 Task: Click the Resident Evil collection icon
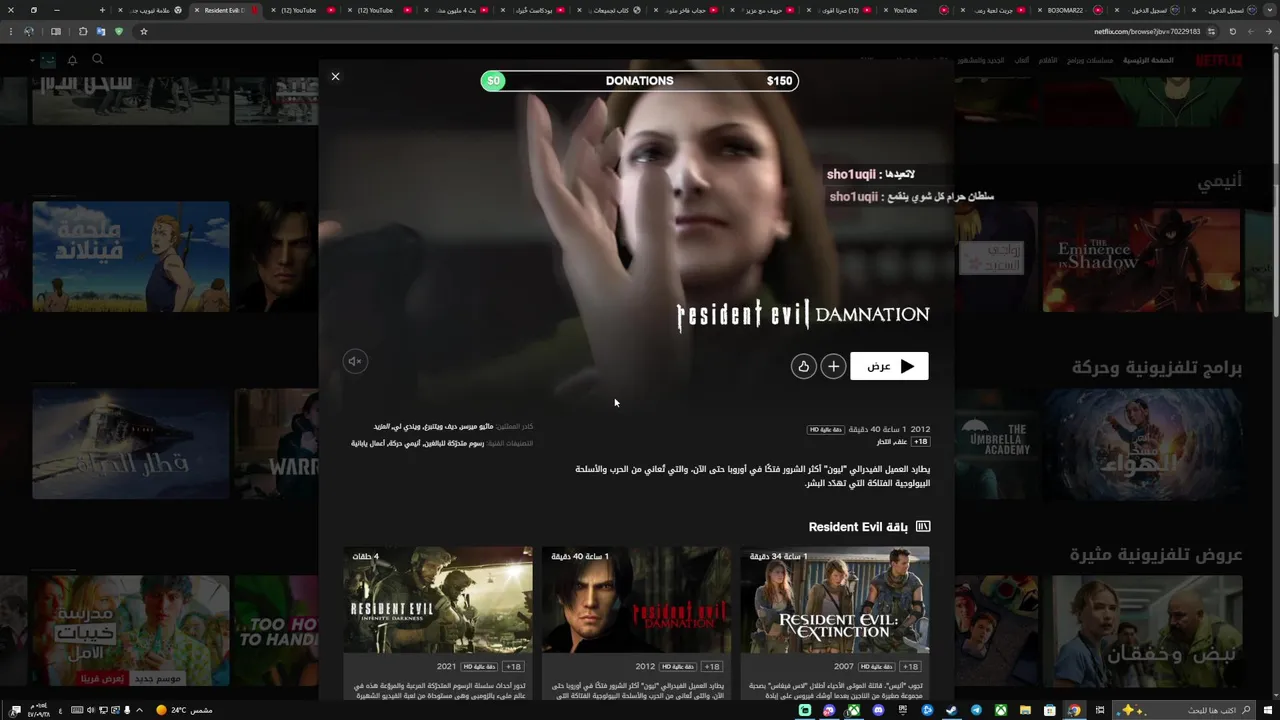click(x=923, y=527)
